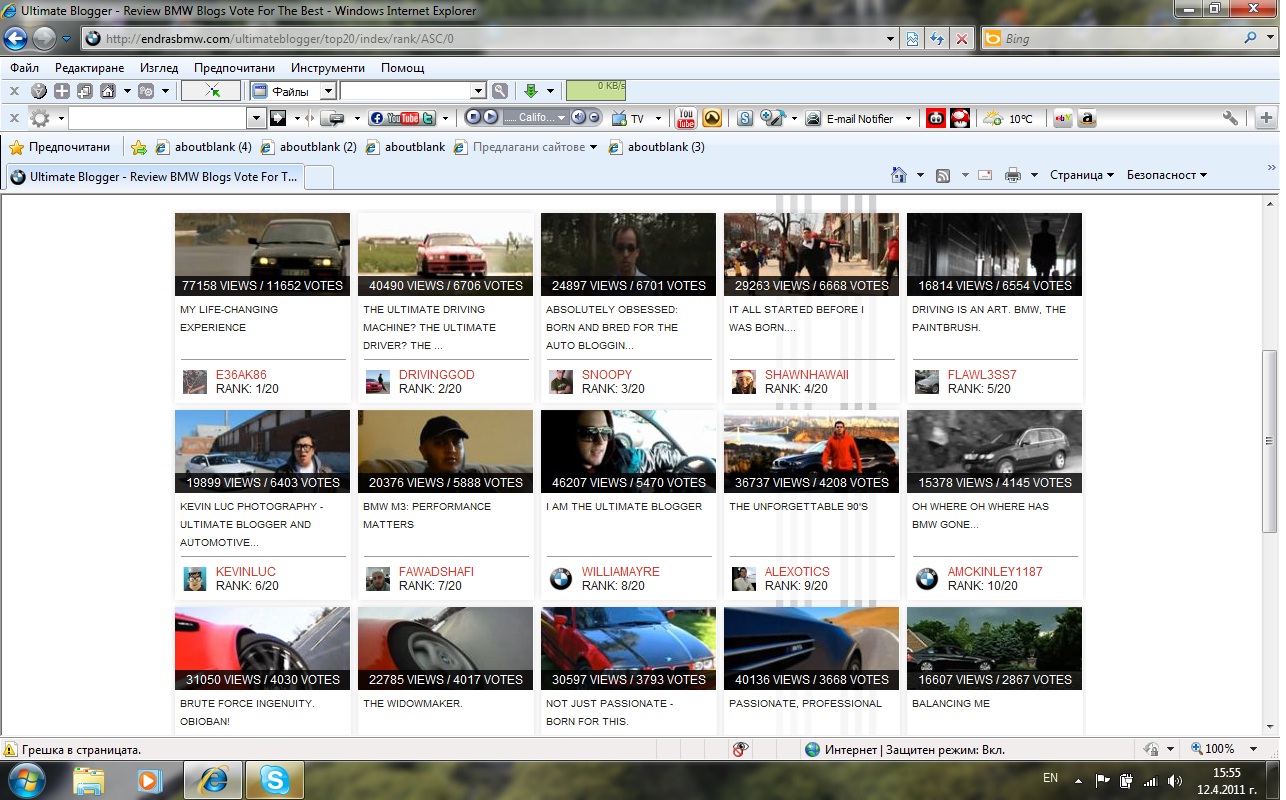
Task: Click the Read Mail icon in command bar
Action: point(985,175)
